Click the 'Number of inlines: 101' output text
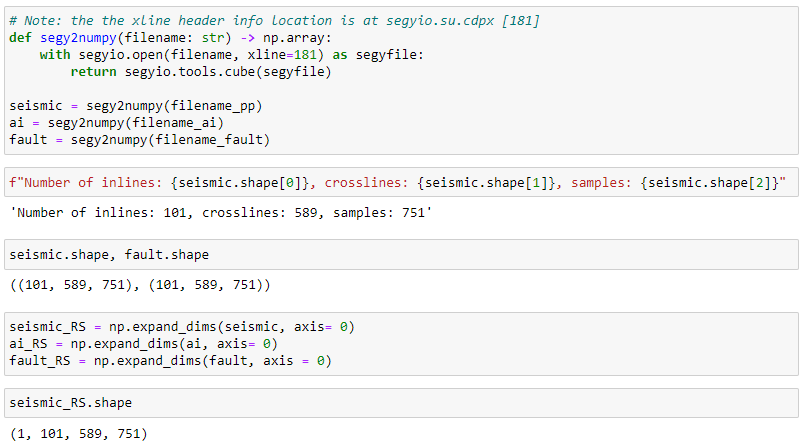Image resolution: width=808 pixels, height=448 pixels. [x=221, y=212]
